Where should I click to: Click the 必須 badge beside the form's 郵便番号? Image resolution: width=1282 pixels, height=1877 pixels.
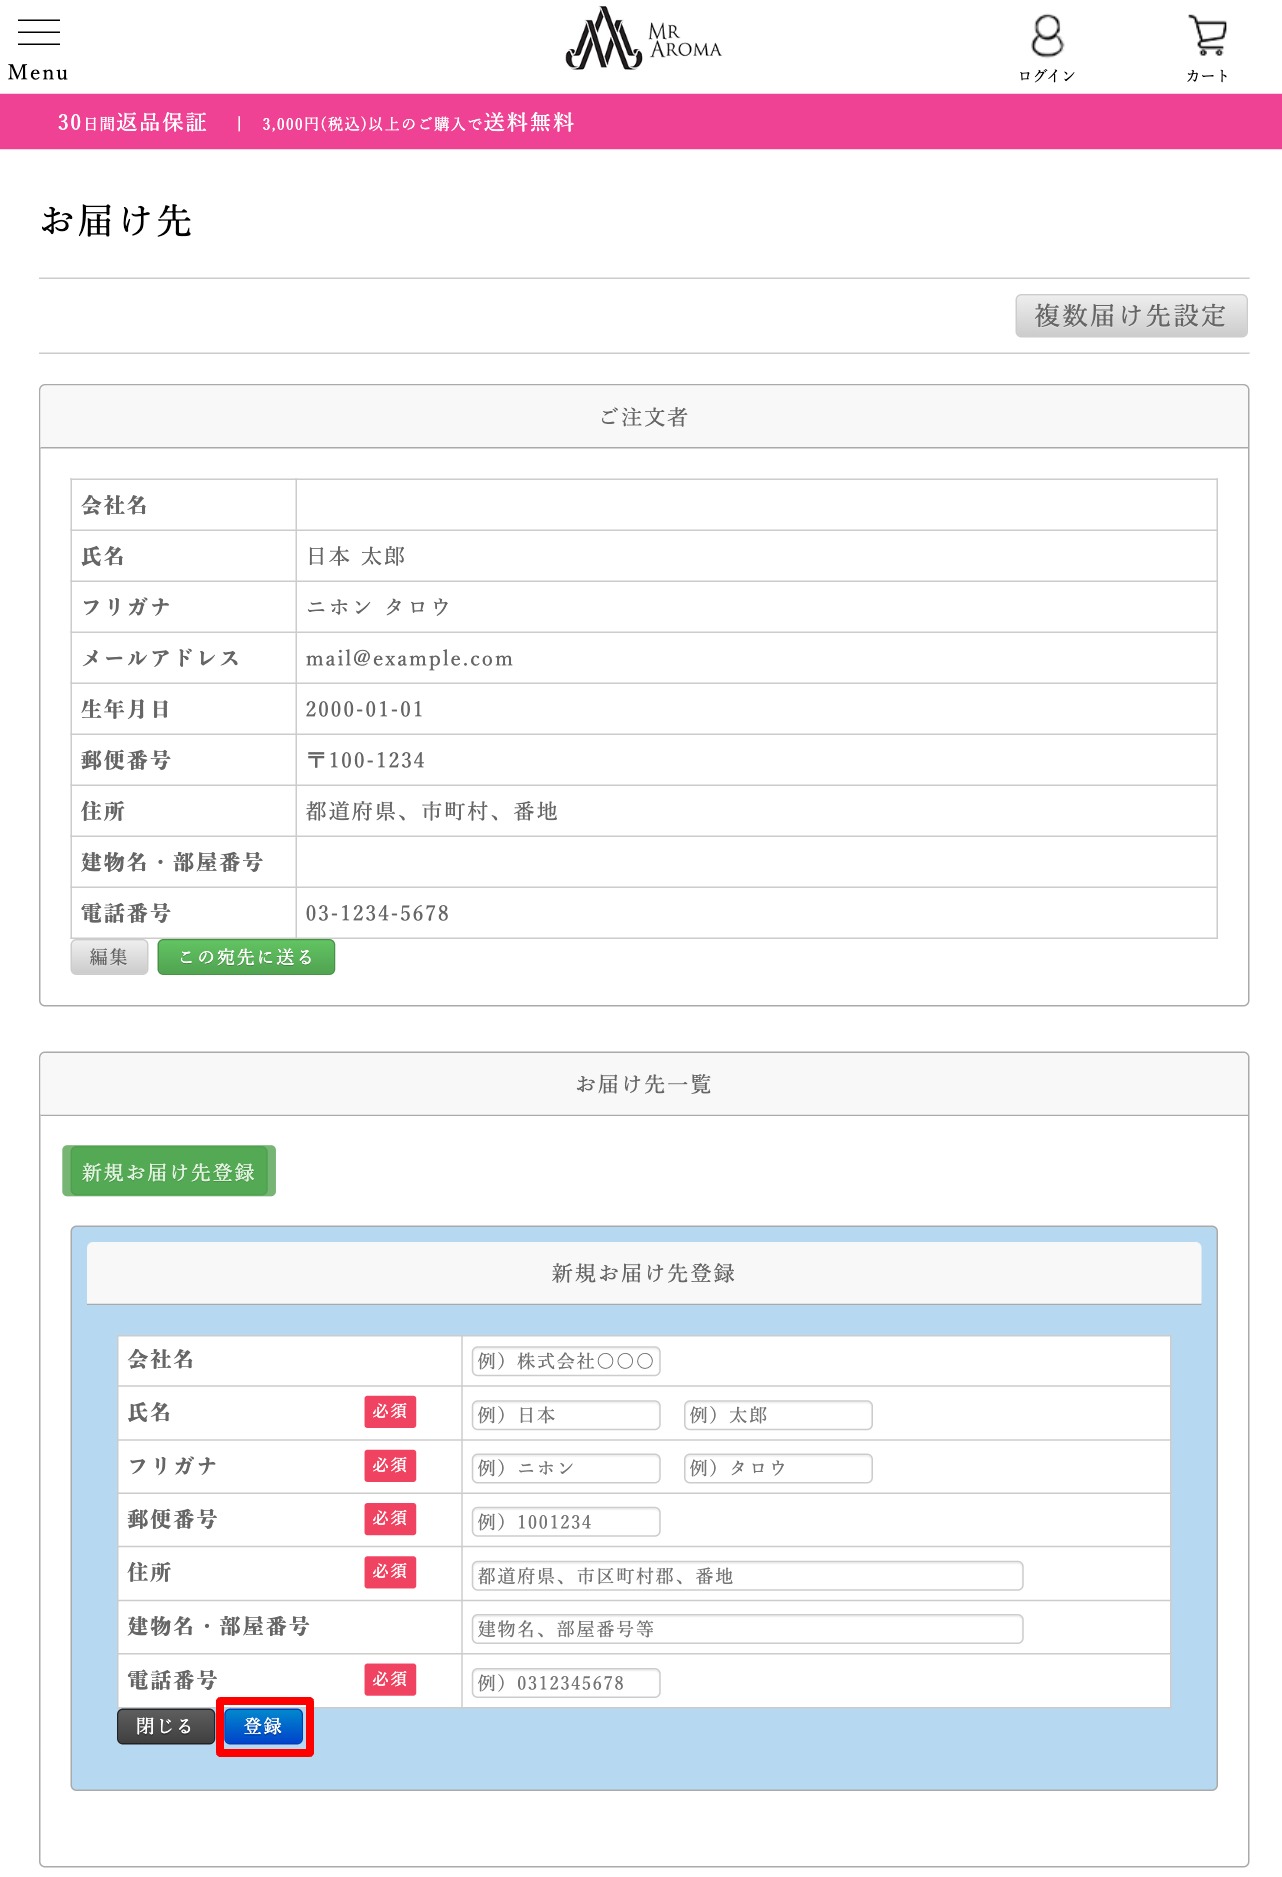(390, 1519)
